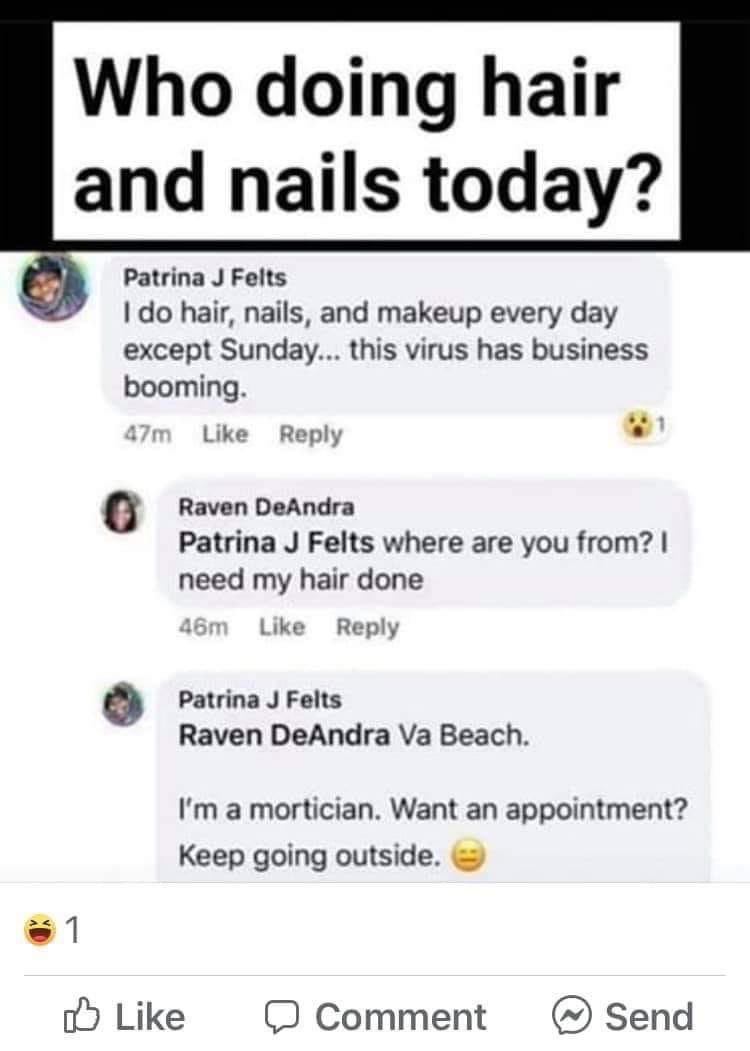Click the bold Raven DeAndra mention
750x1051 pixels.
coord(284,735)
